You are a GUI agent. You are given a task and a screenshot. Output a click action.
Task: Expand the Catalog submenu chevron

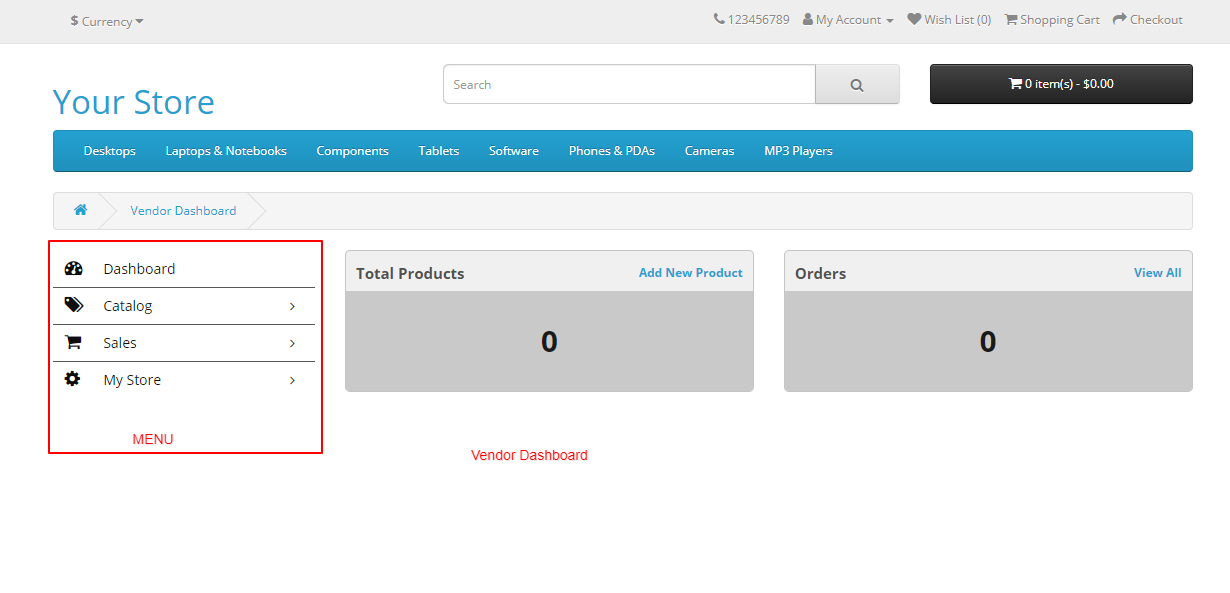[292, 306]
